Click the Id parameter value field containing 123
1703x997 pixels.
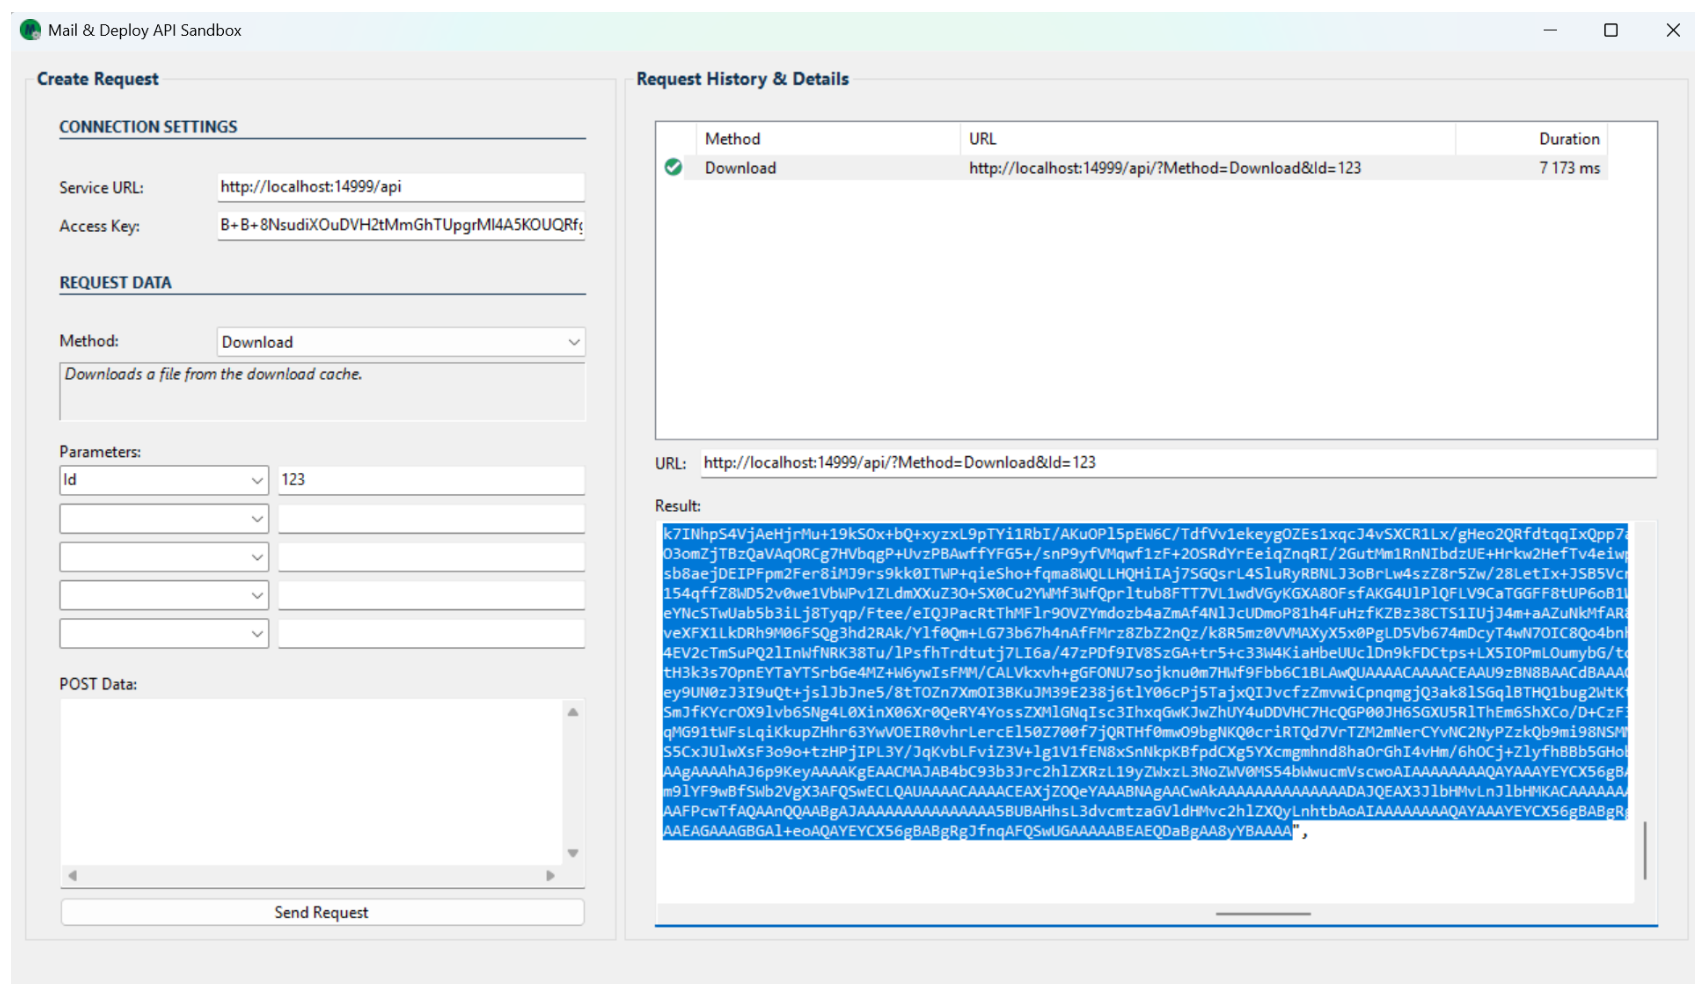[x=430, y=480]
